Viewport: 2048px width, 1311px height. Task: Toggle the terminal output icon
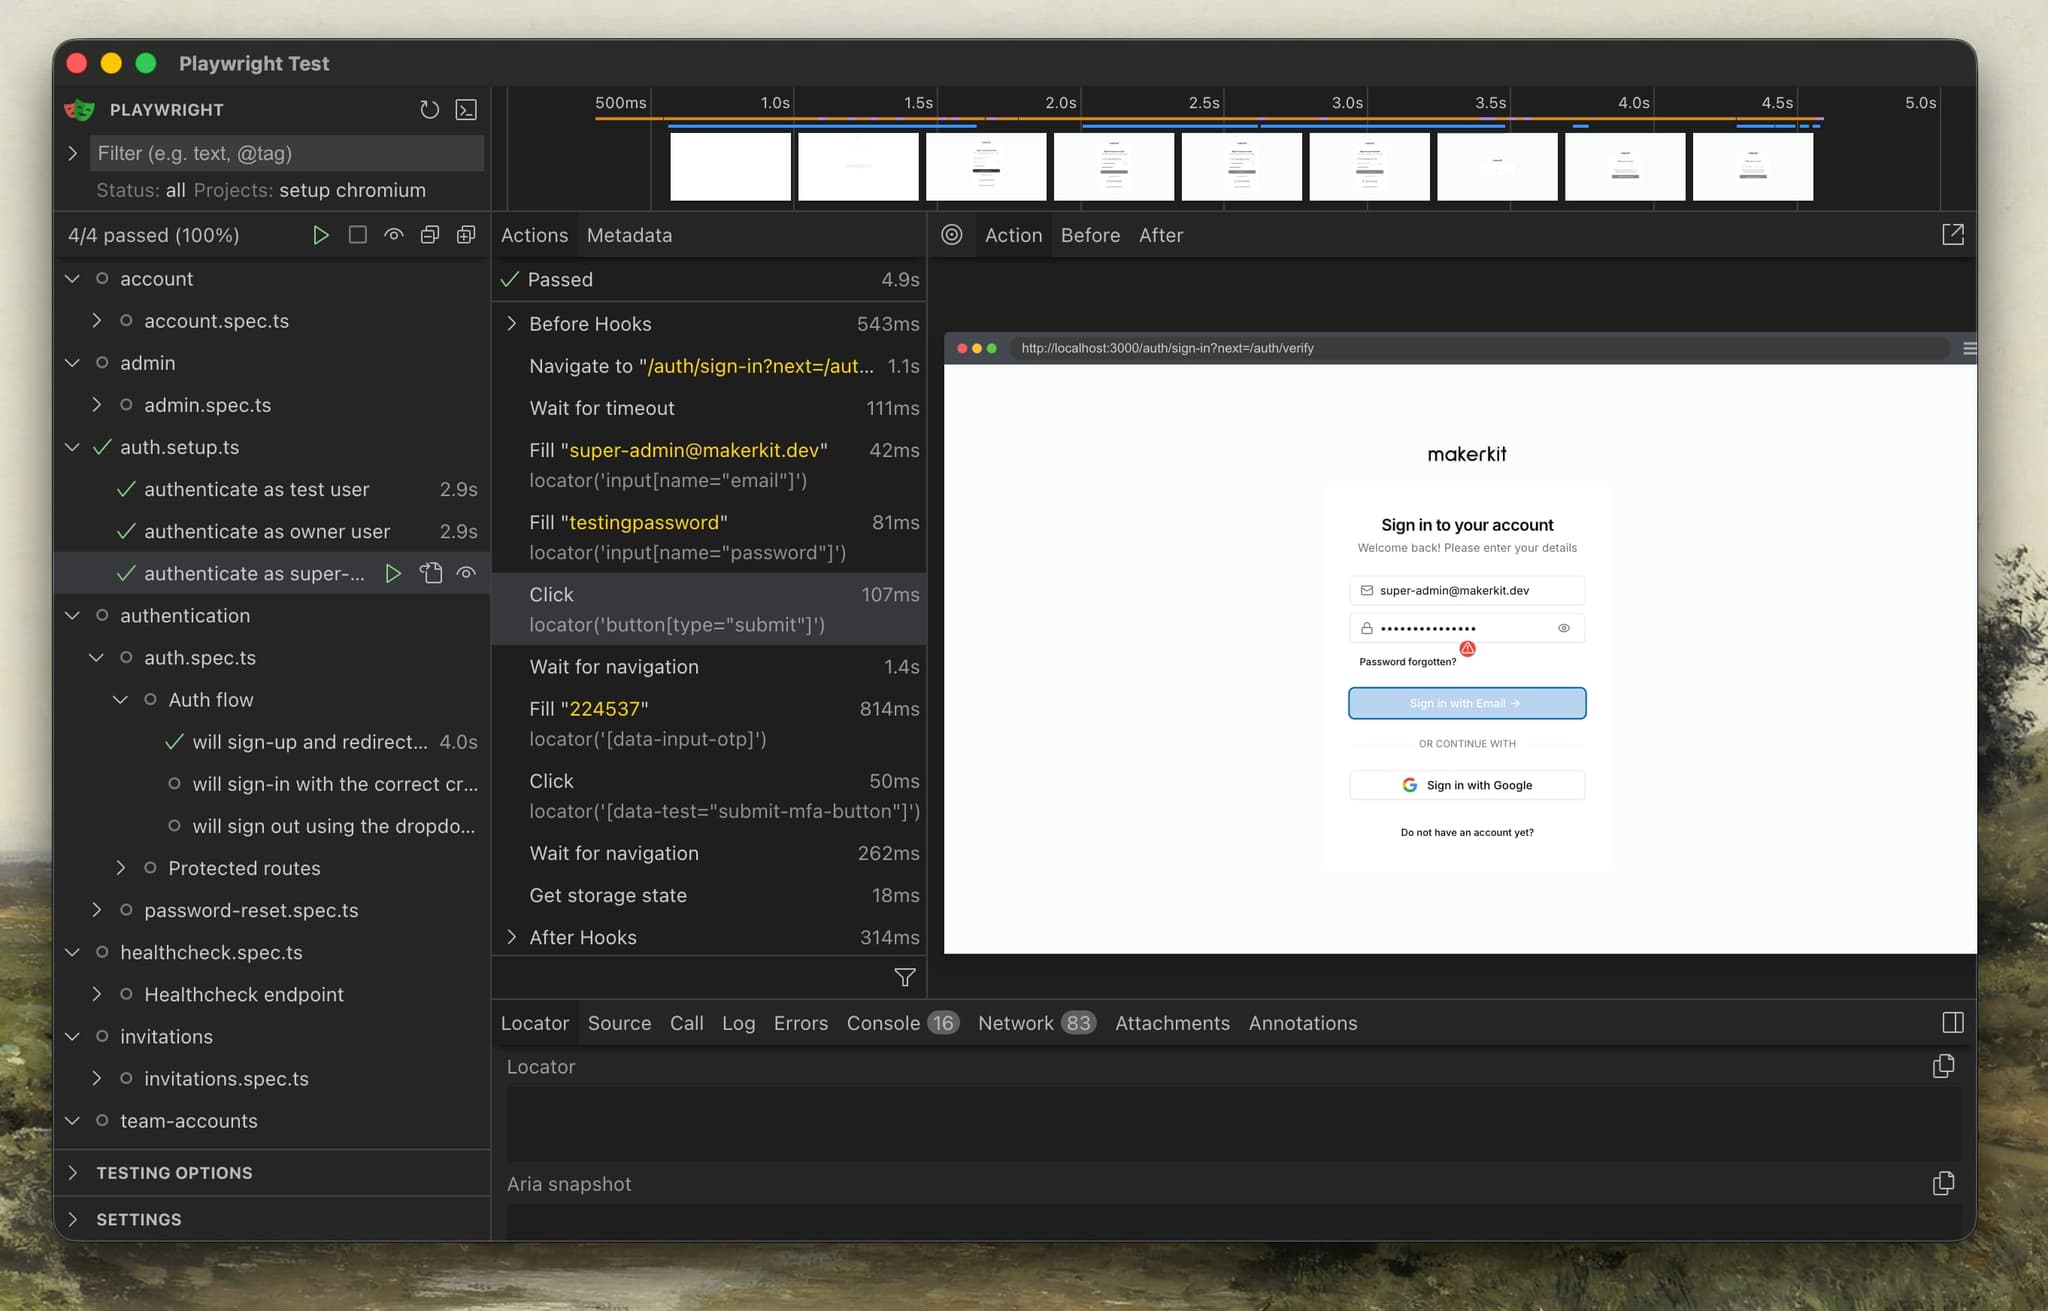[x=466, y=110]
